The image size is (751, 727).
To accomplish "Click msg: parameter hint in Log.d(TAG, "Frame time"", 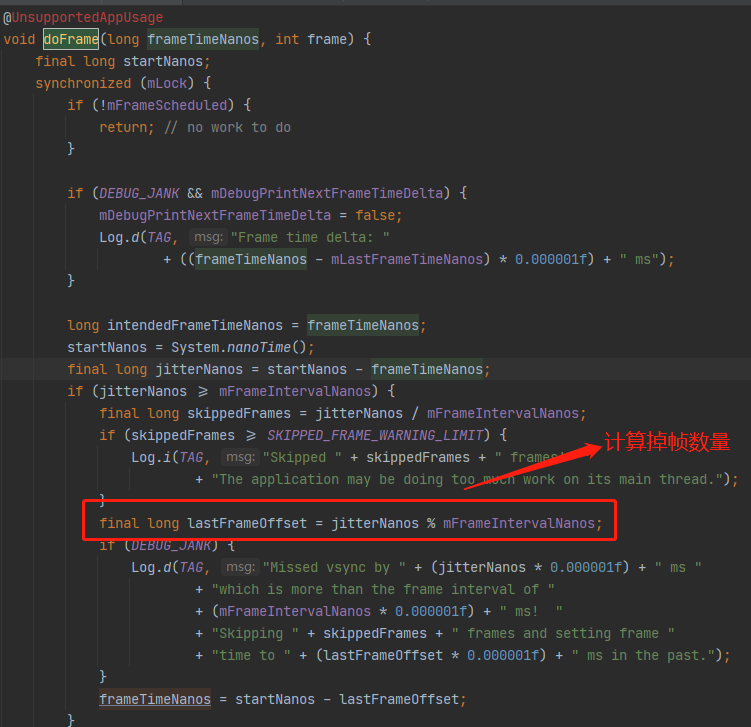I will [x=208, y=238].
